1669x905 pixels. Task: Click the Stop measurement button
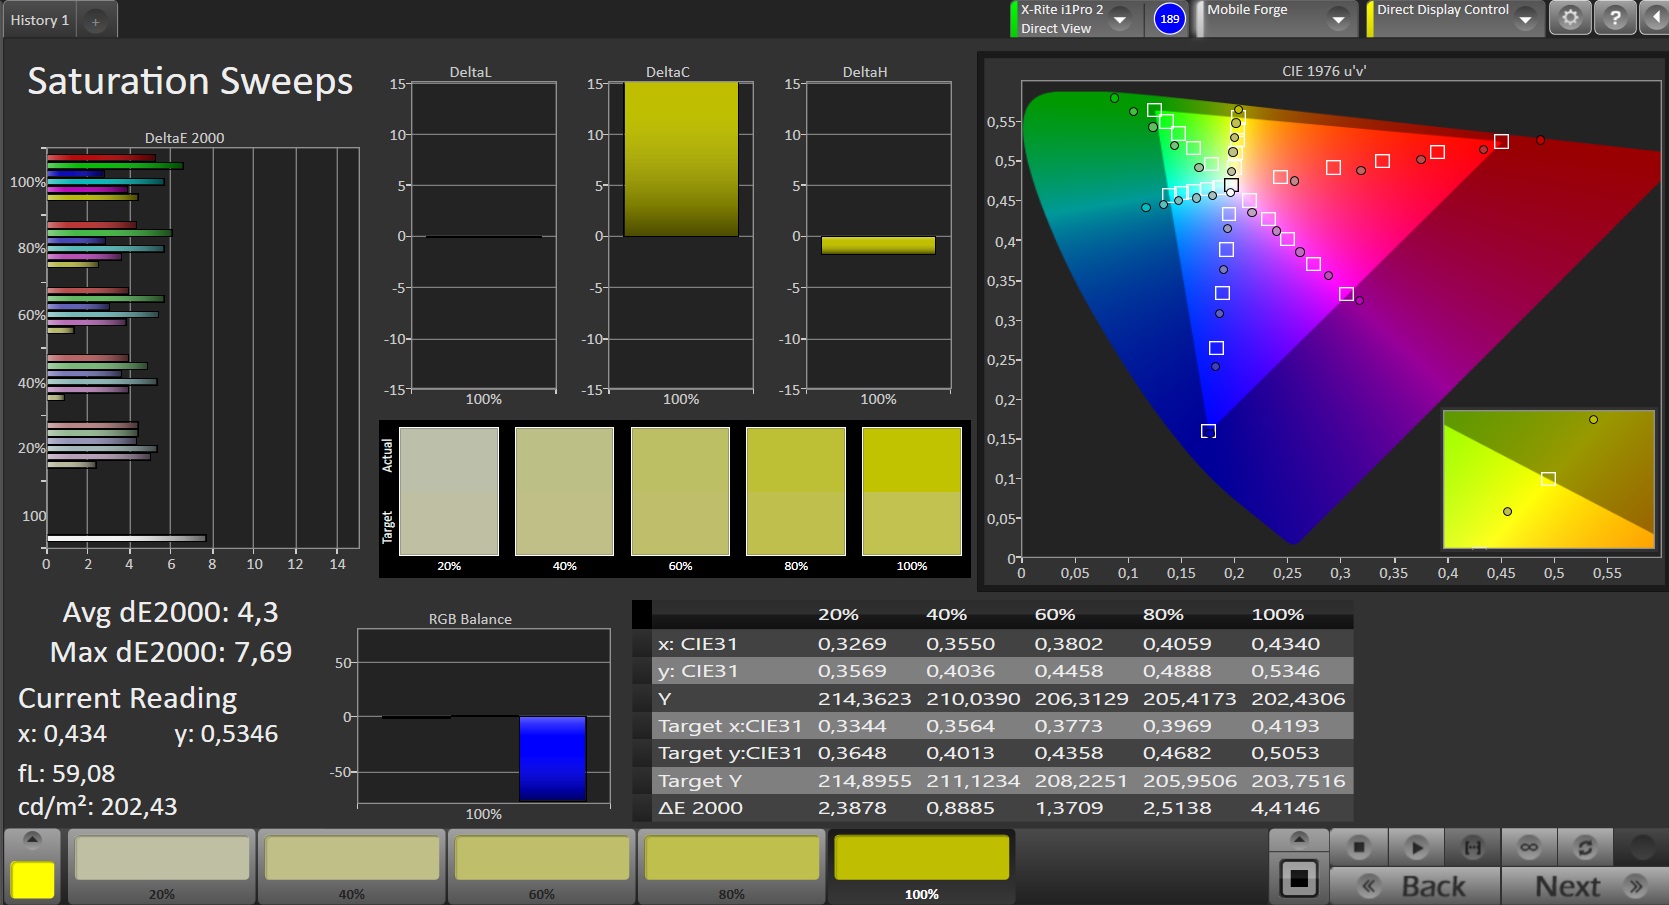click(x=1358, y=847)
